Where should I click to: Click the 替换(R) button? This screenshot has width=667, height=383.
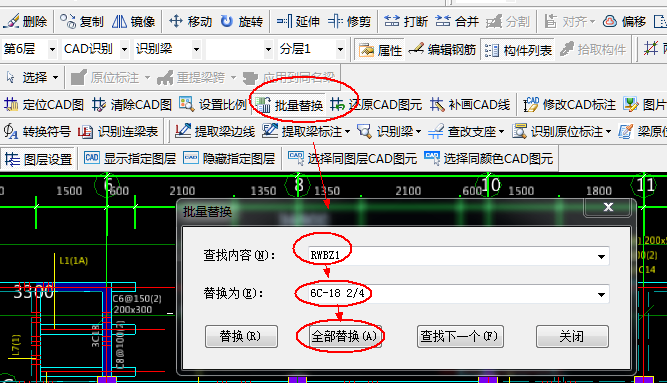pyautogui.click(x=241, y=337)
